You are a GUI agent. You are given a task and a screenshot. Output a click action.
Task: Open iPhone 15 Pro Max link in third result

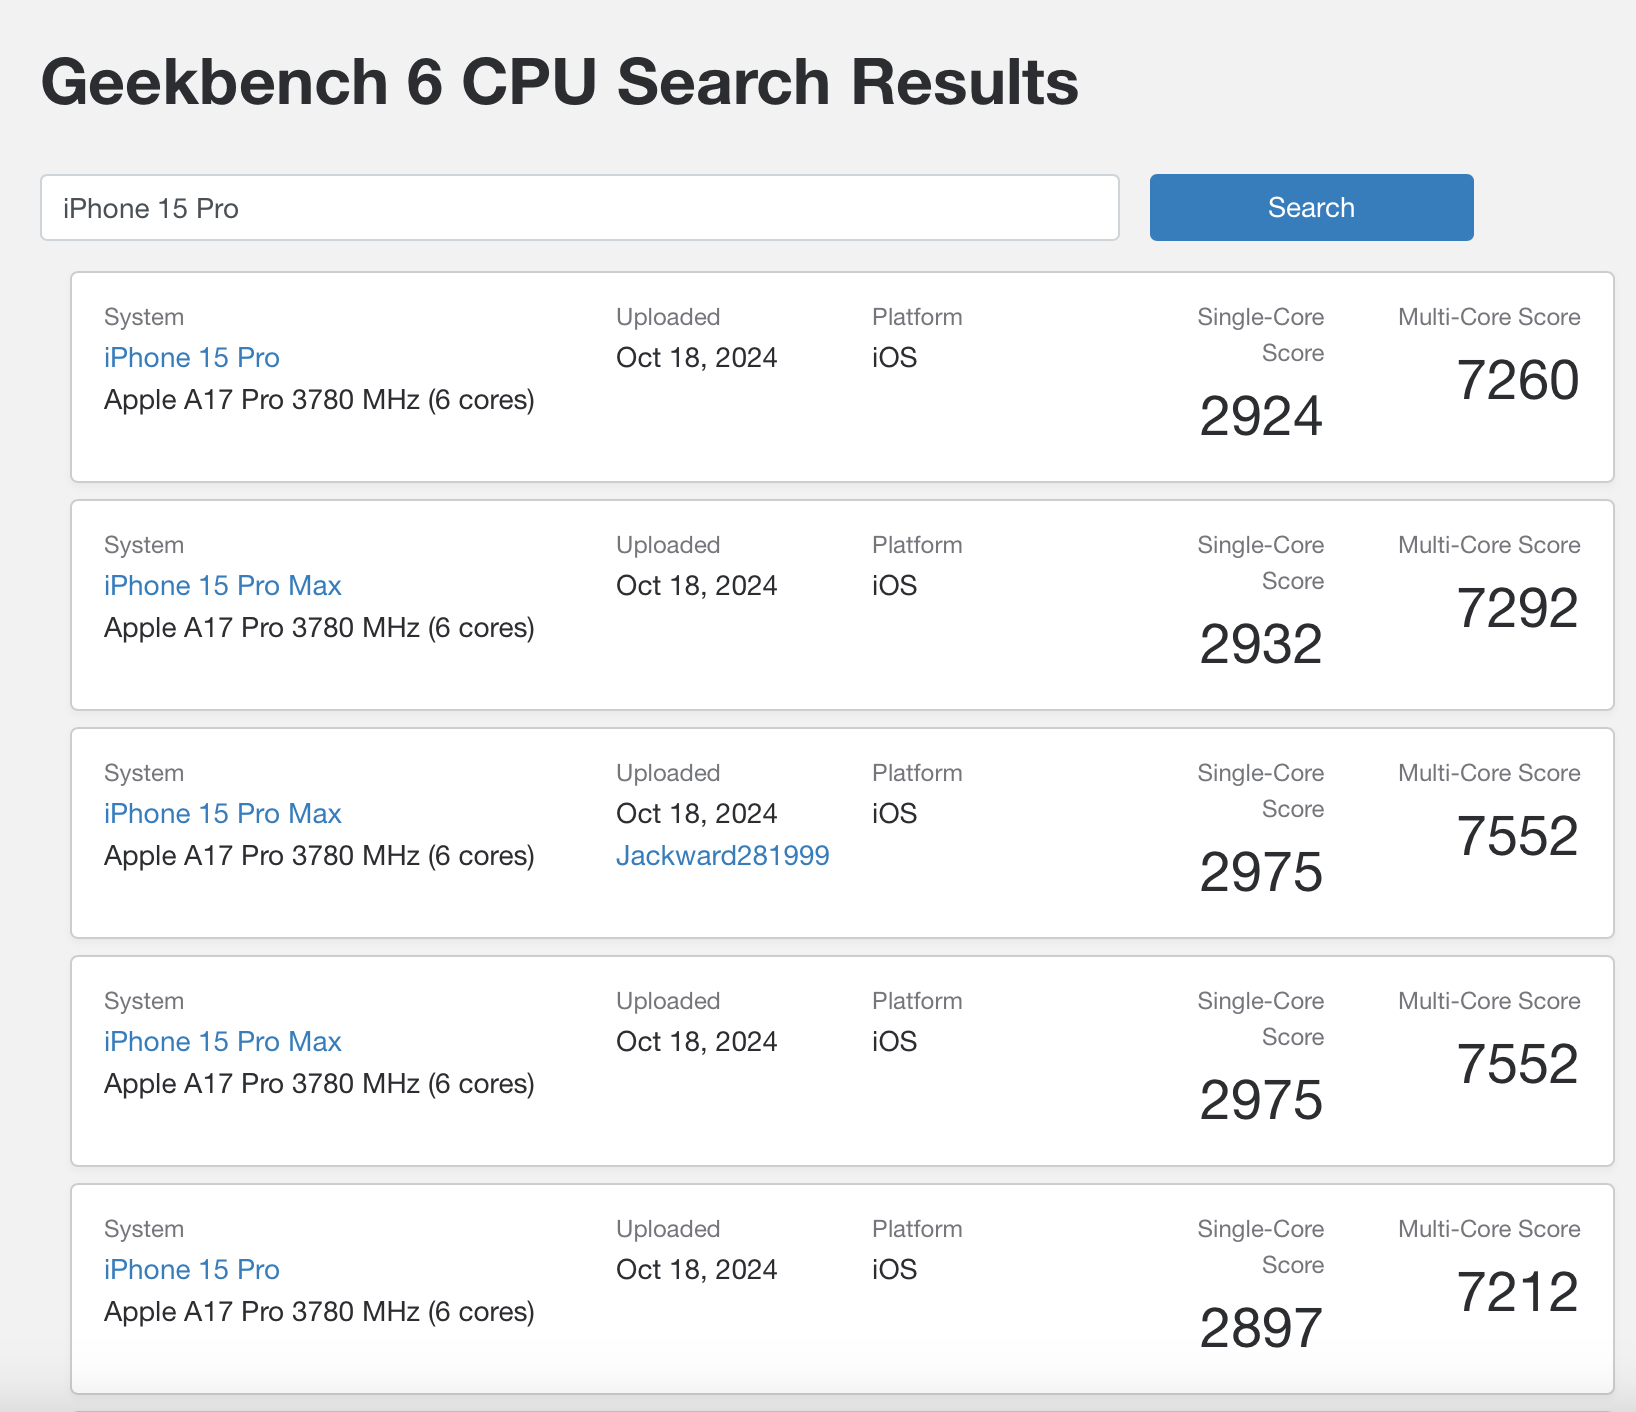tap(222, 813)
